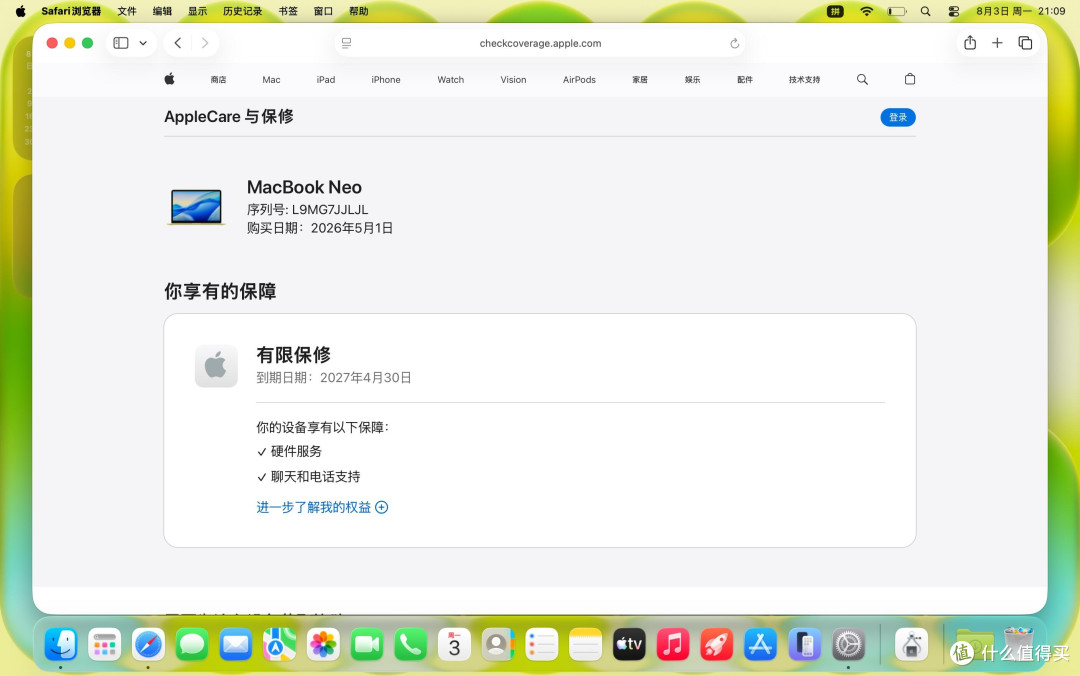
Task: Open the Share sheet
Action: 970,43
